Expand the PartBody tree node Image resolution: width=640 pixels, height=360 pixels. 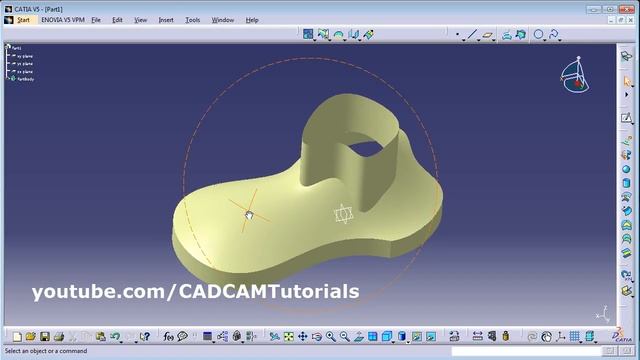[8, 79]
